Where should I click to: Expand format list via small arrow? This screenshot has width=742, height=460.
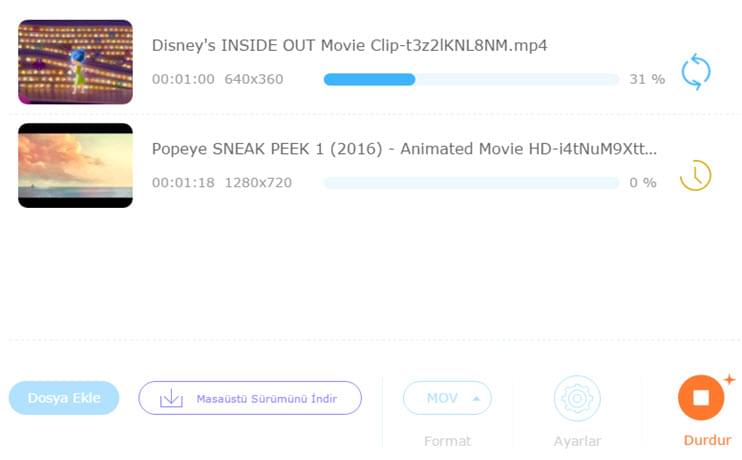tap(475, 399)
